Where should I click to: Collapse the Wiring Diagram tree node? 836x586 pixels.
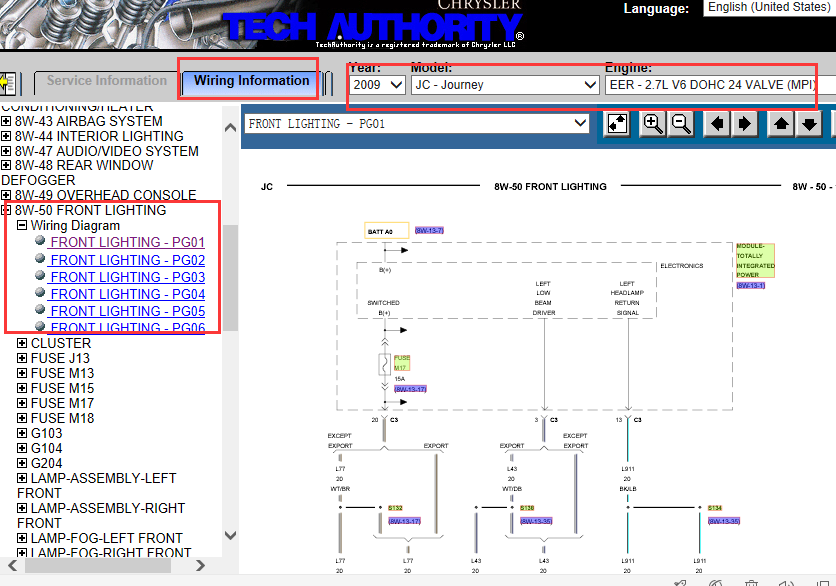click(x=22, y=226)
